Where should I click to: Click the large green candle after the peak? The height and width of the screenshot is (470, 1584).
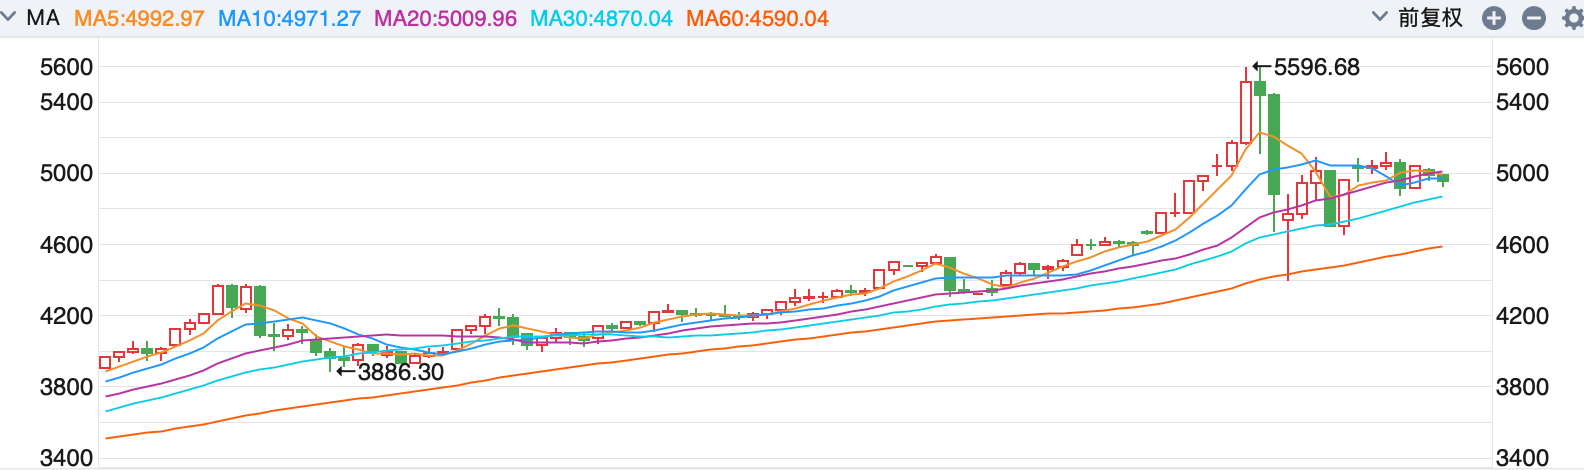pyautogui.click(x=1274, y=145)
